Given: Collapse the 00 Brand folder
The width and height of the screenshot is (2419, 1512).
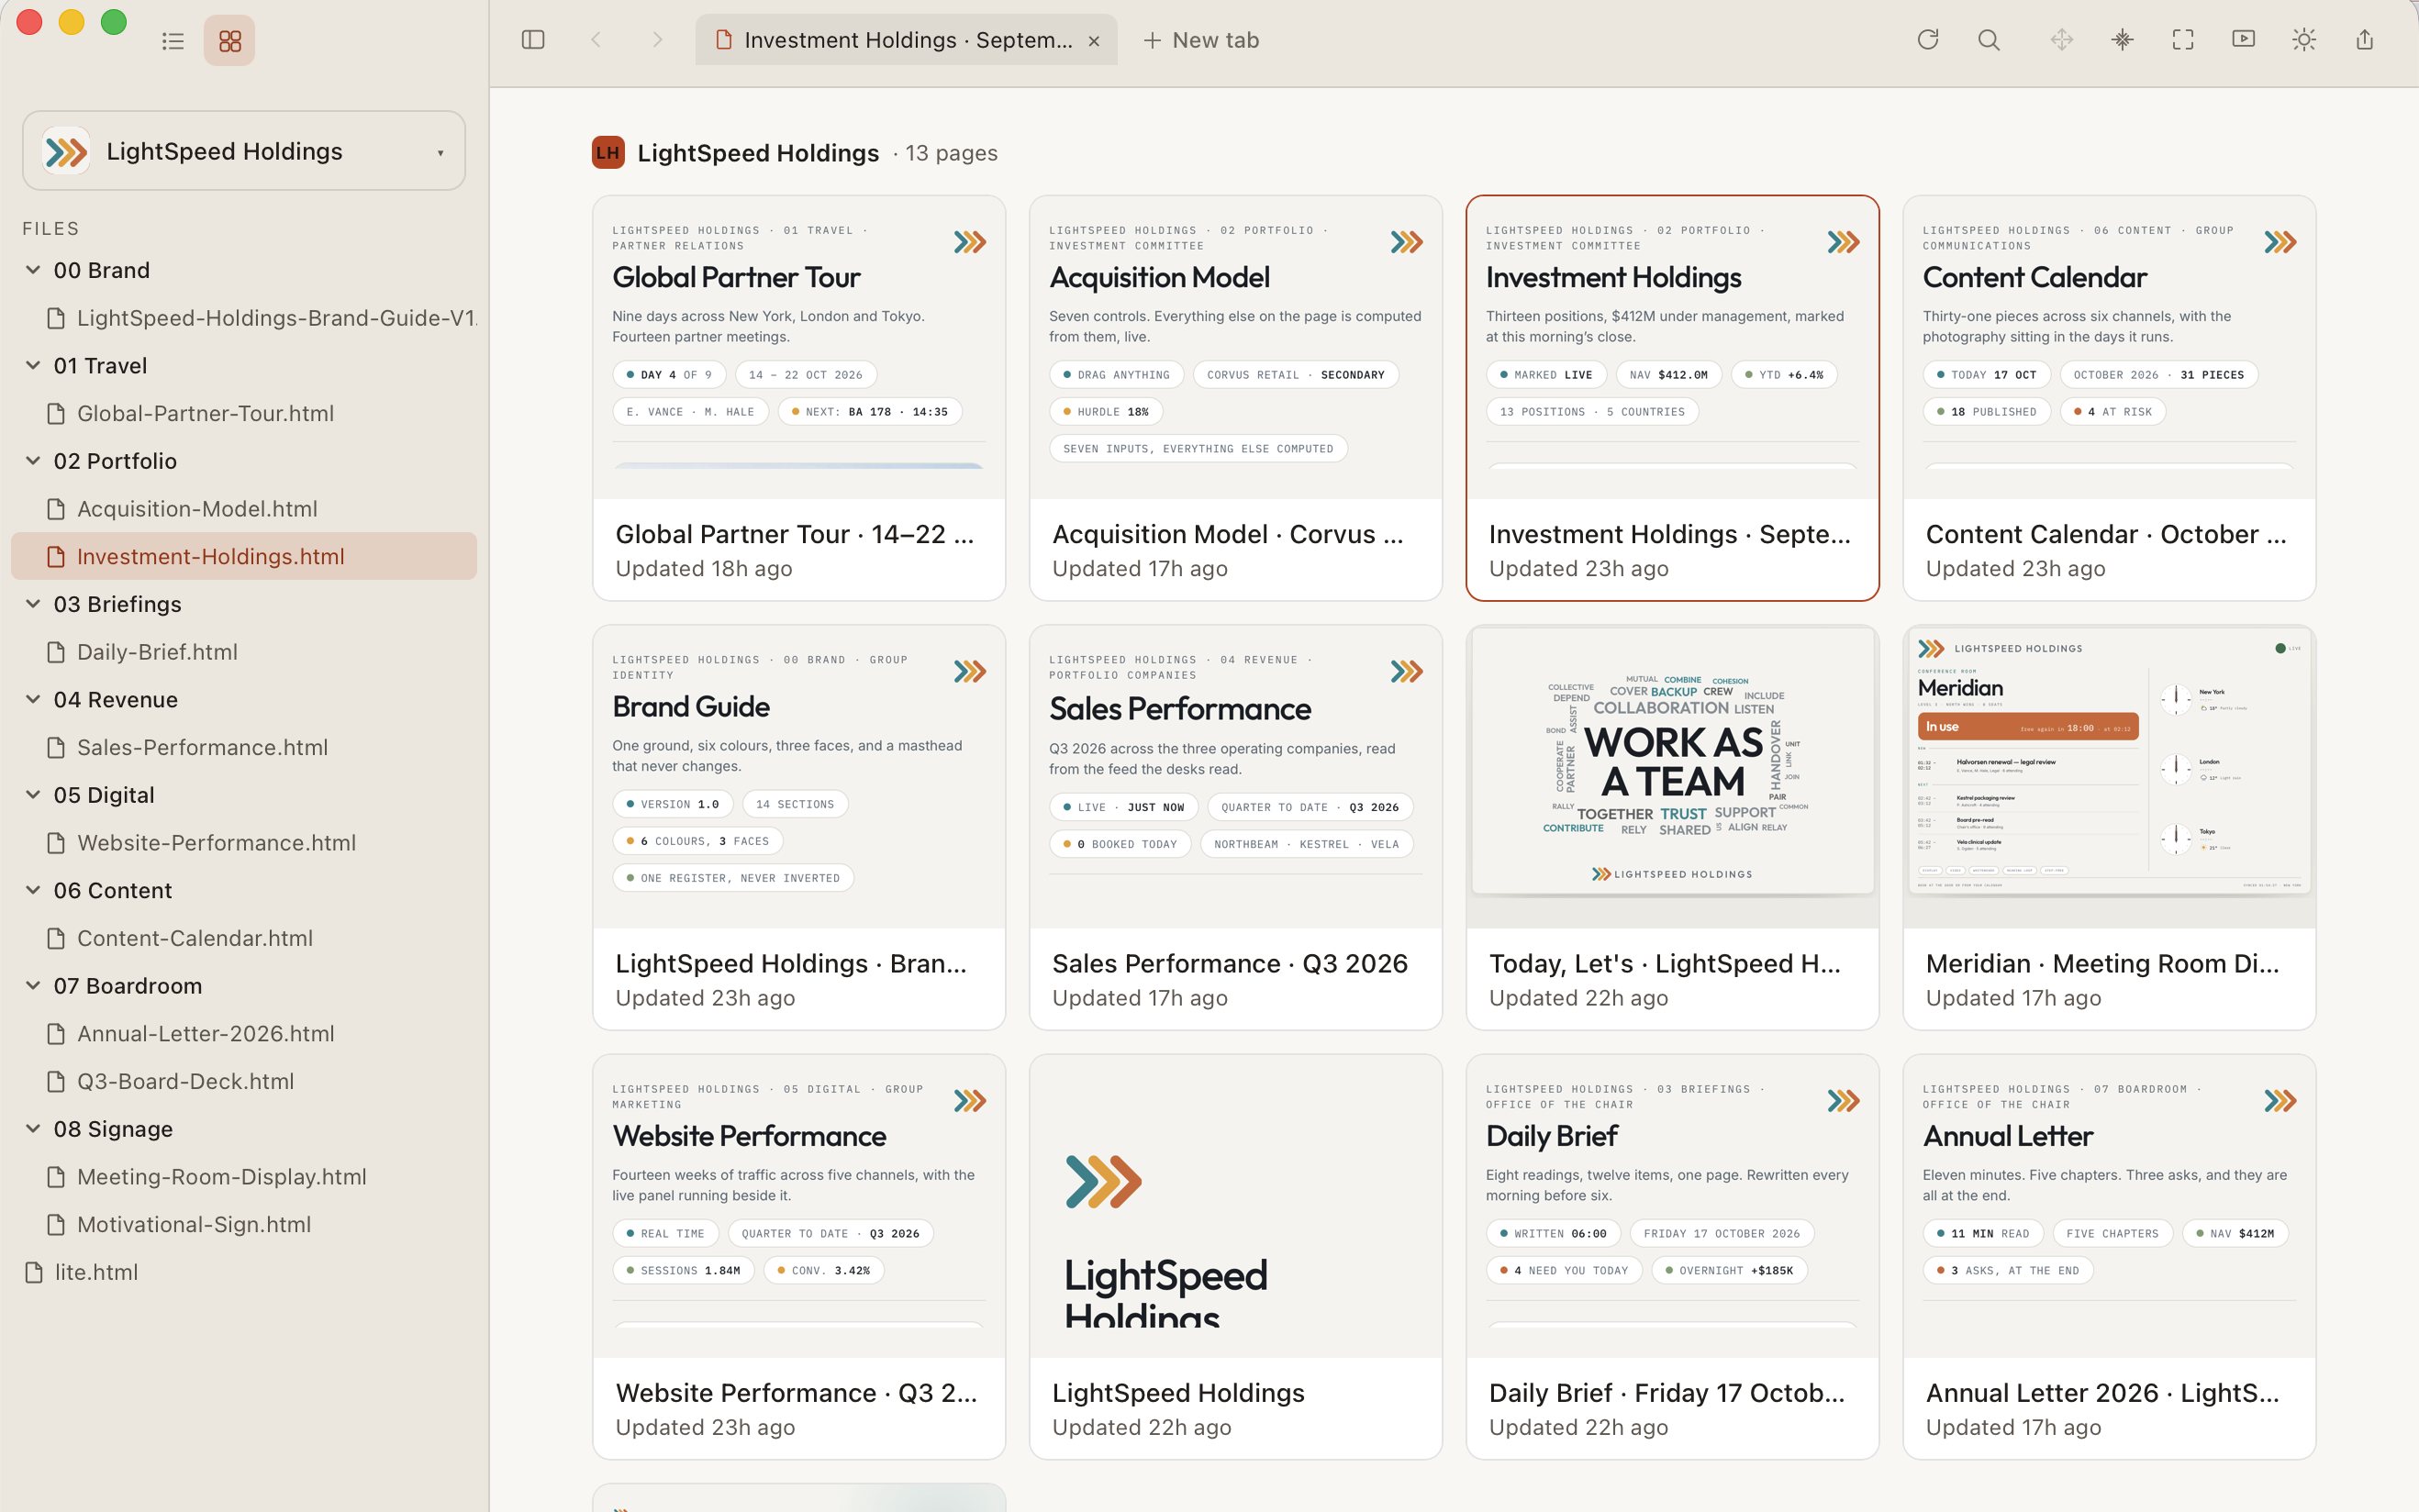Looking at the screenshot, I should 33,270.
